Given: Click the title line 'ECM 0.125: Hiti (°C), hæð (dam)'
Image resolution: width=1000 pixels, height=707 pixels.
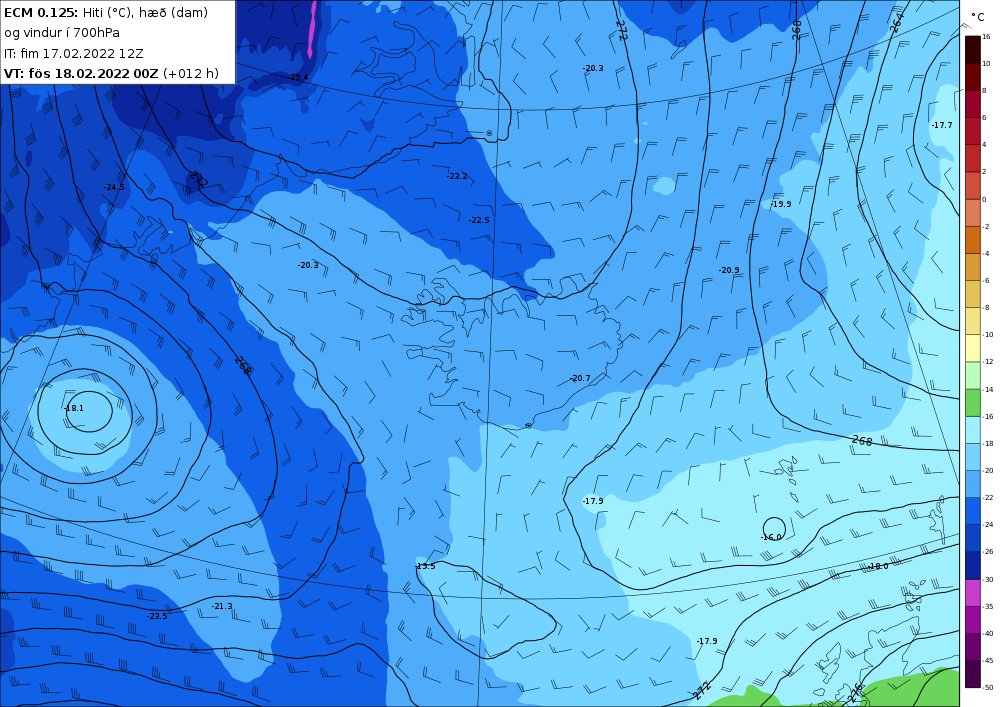Looking at the screenshot, I should tap(106, 12).
